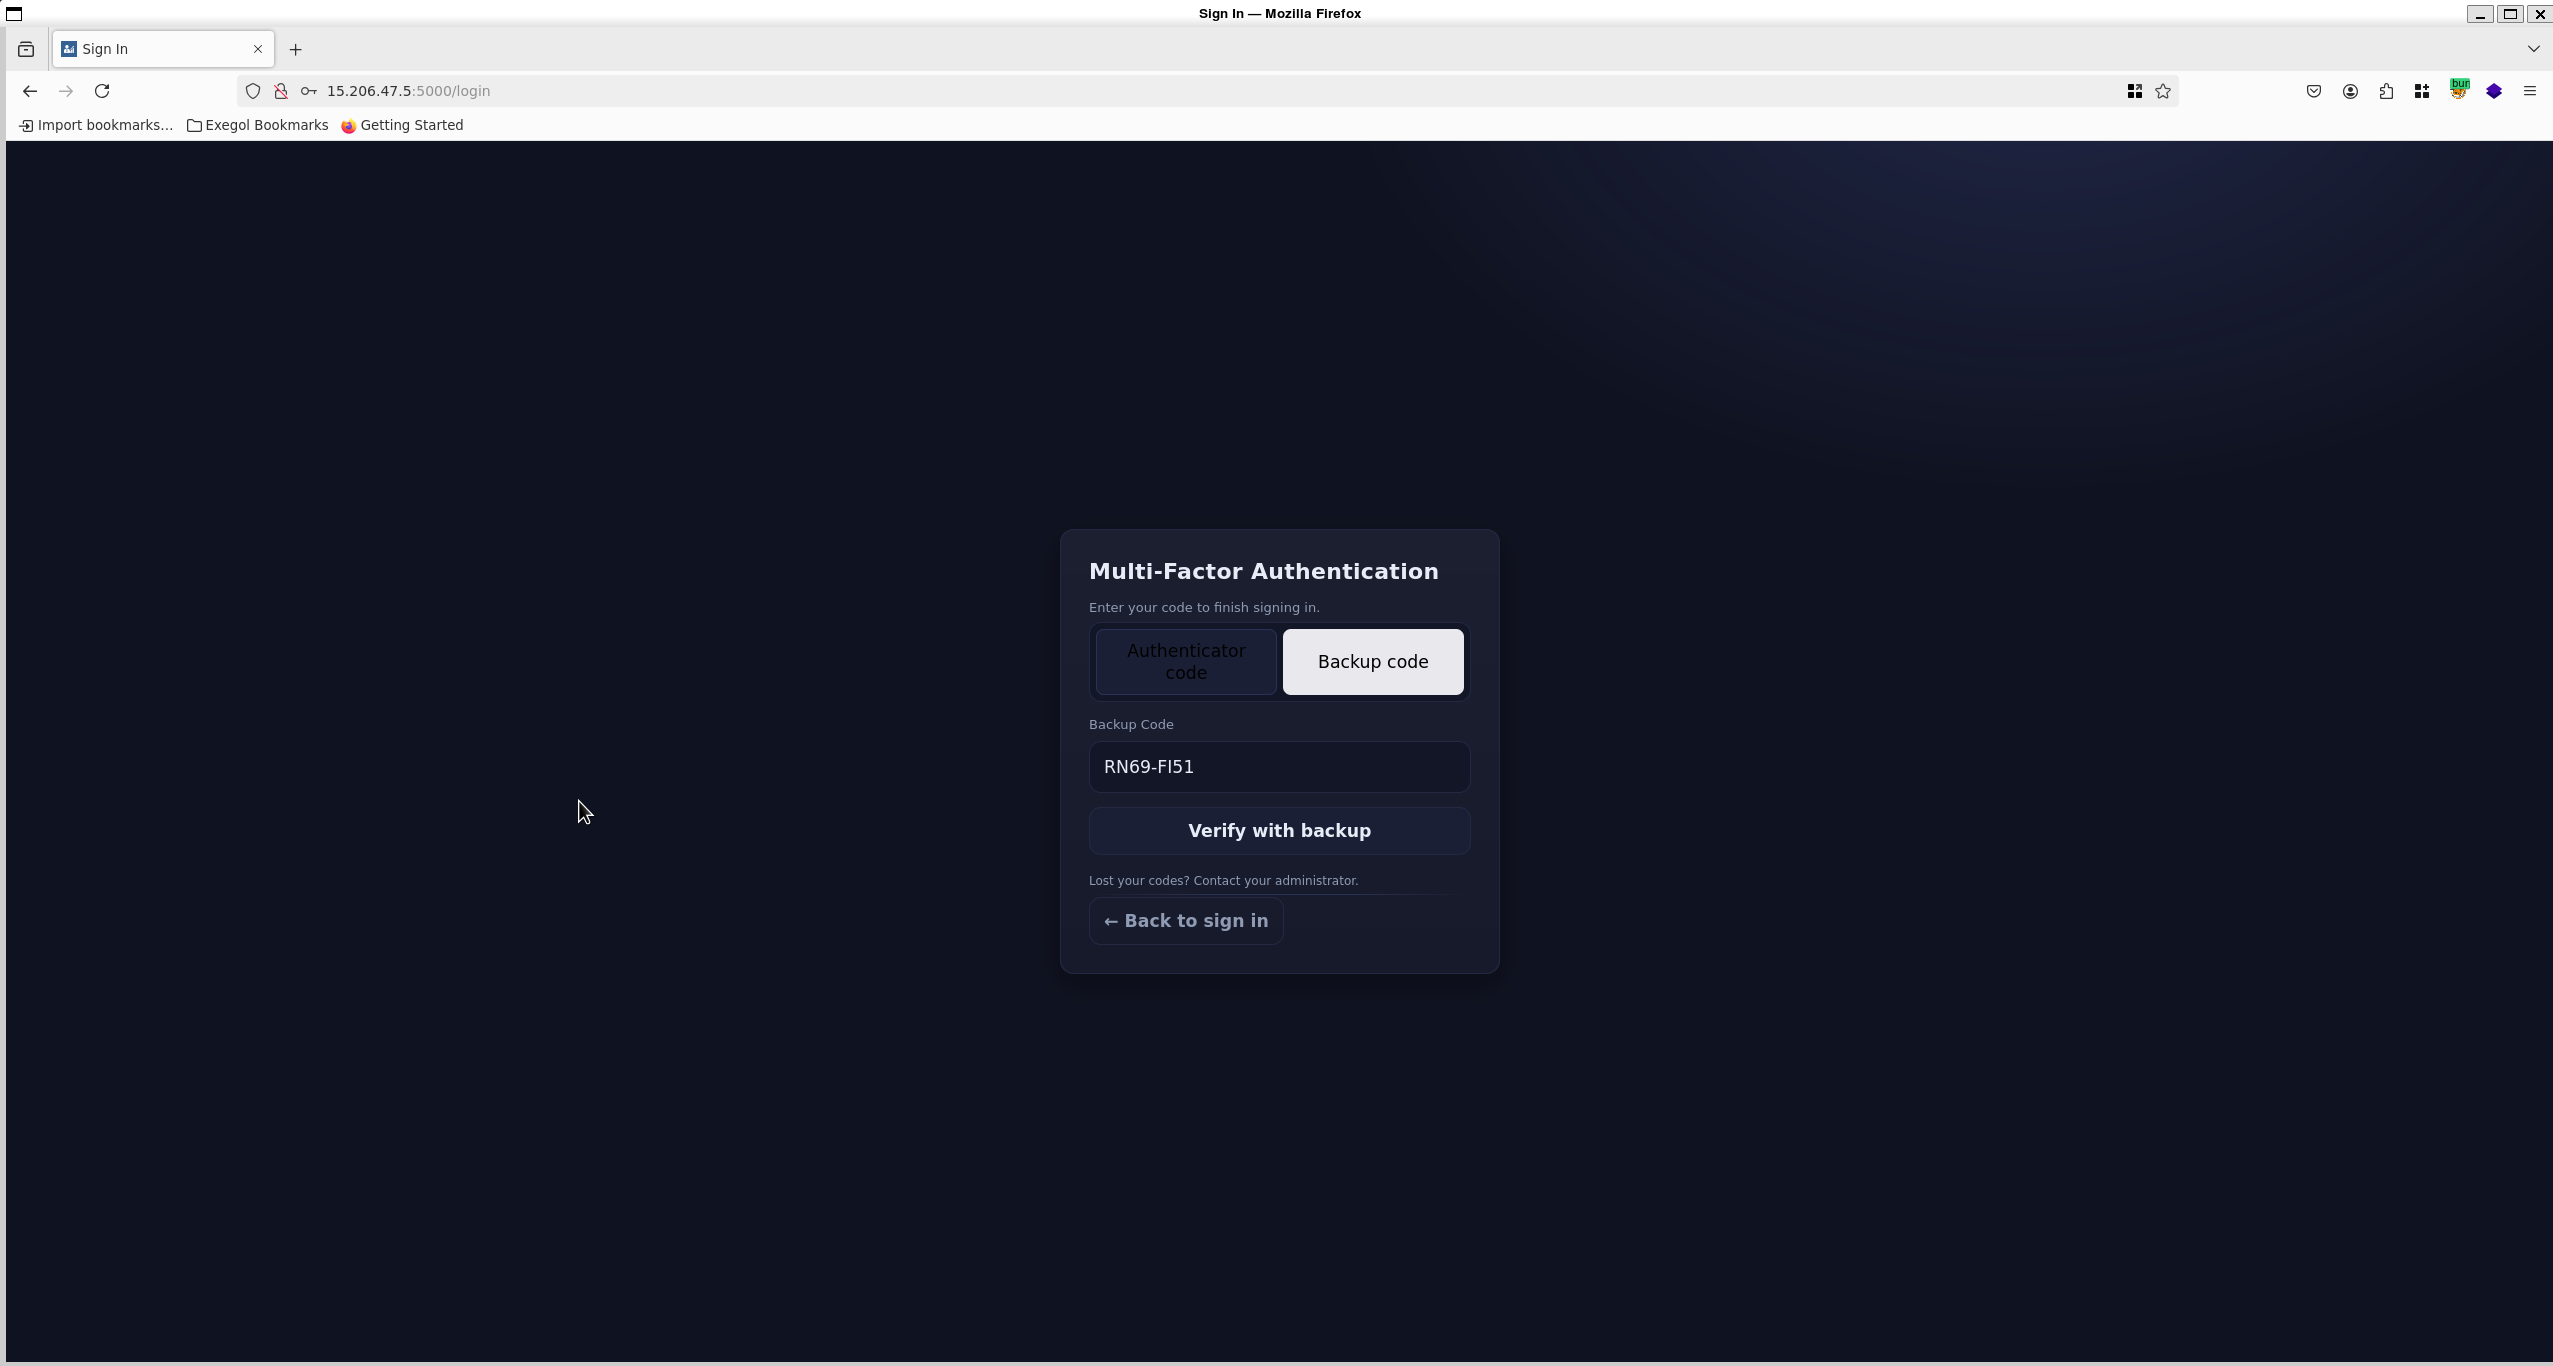Click the insecure connection lock icon
The image size is (2553, 1366).
coord(281,91)
